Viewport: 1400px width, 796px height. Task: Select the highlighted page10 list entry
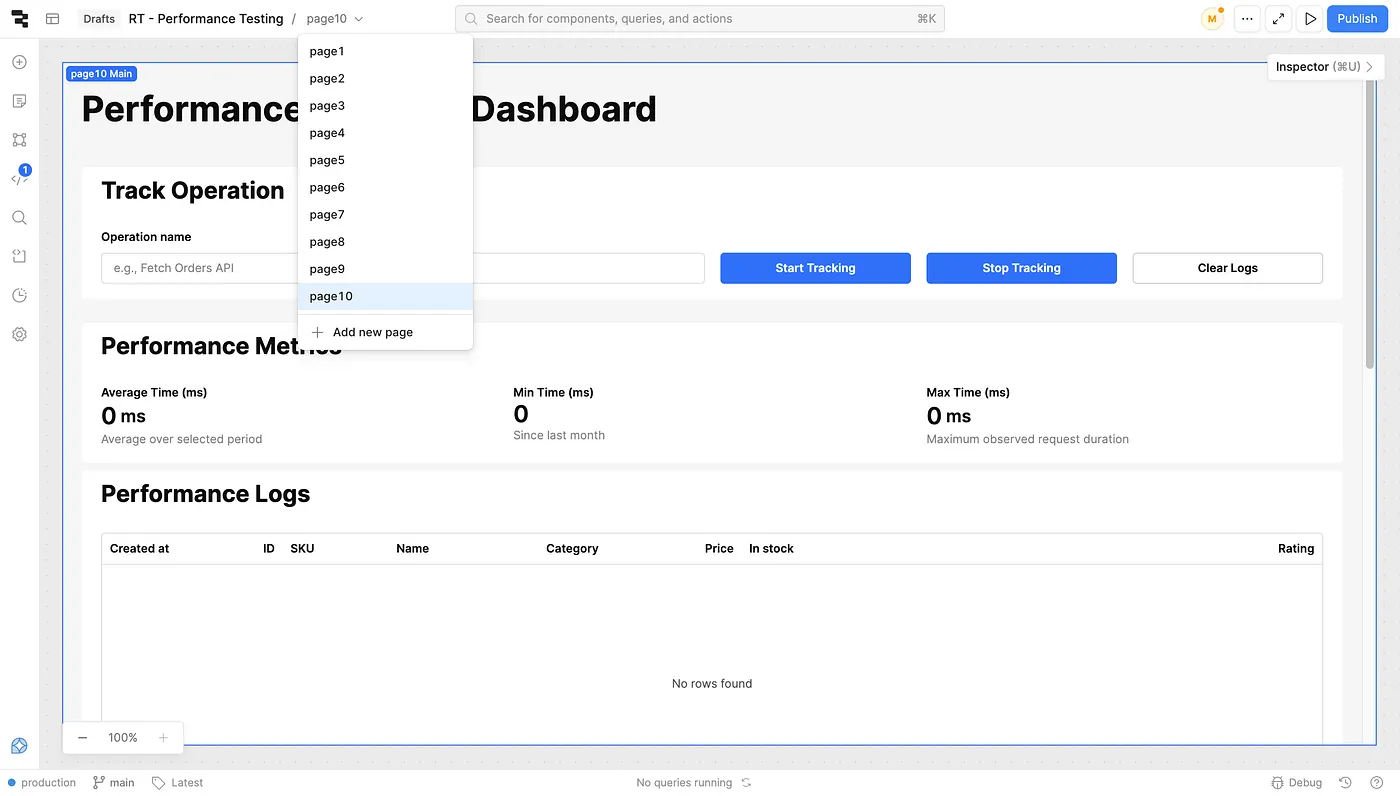[385, 296]
